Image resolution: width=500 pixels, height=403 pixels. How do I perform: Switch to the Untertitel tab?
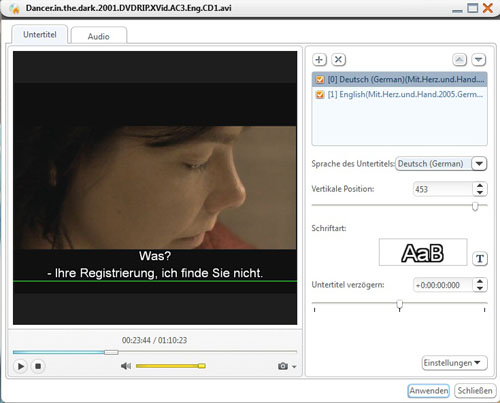coord(40,34)
